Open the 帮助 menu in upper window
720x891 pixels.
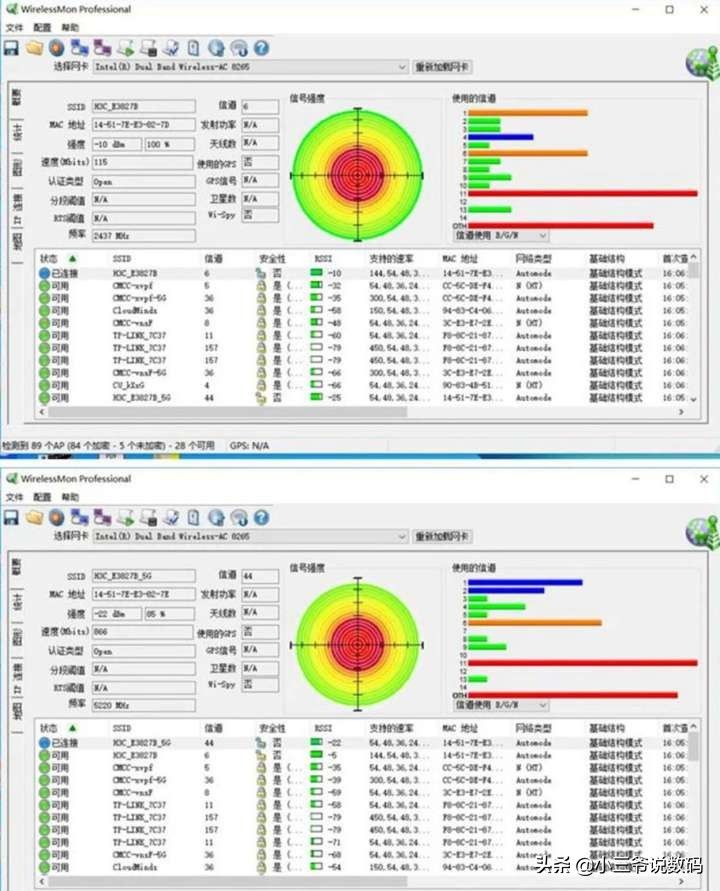70,27
